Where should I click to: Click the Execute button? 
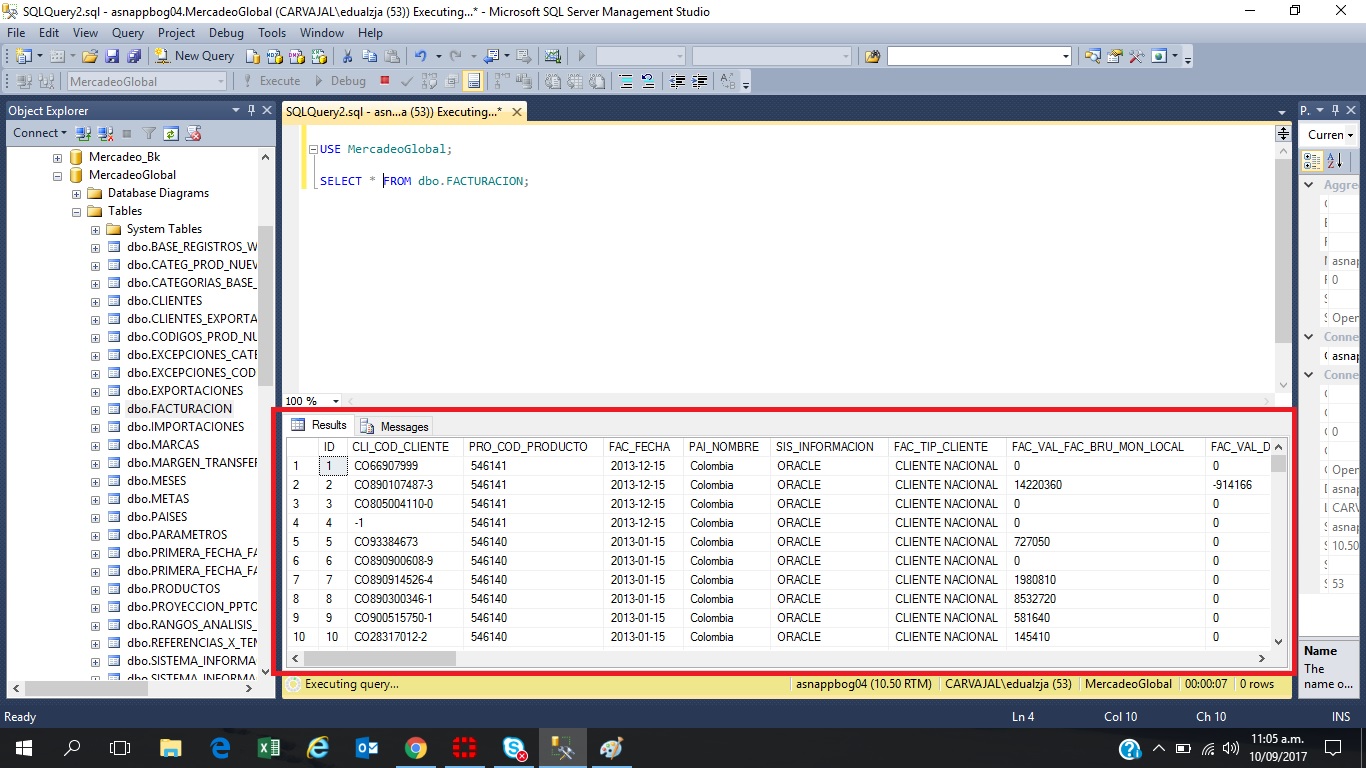[x=279, y=81]
